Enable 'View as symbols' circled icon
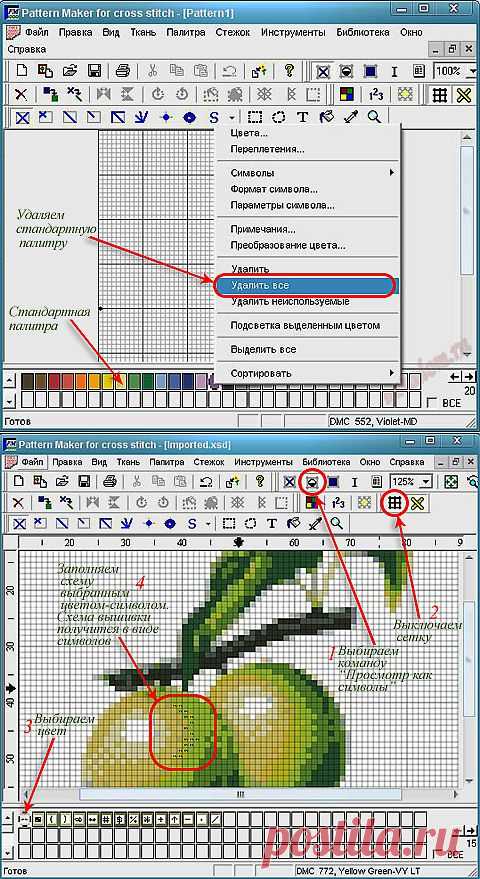 tap(311, 482)
